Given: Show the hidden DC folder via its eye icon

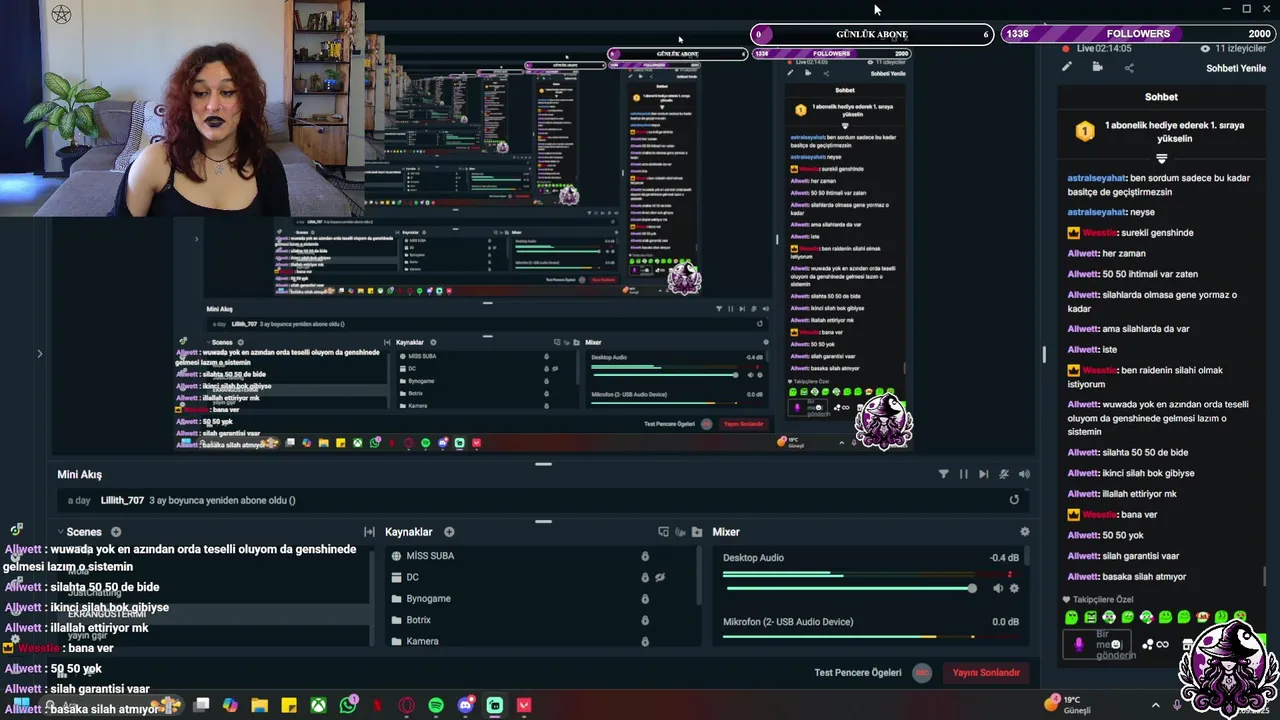Looking at the screenshot, I should pos(660,577).
